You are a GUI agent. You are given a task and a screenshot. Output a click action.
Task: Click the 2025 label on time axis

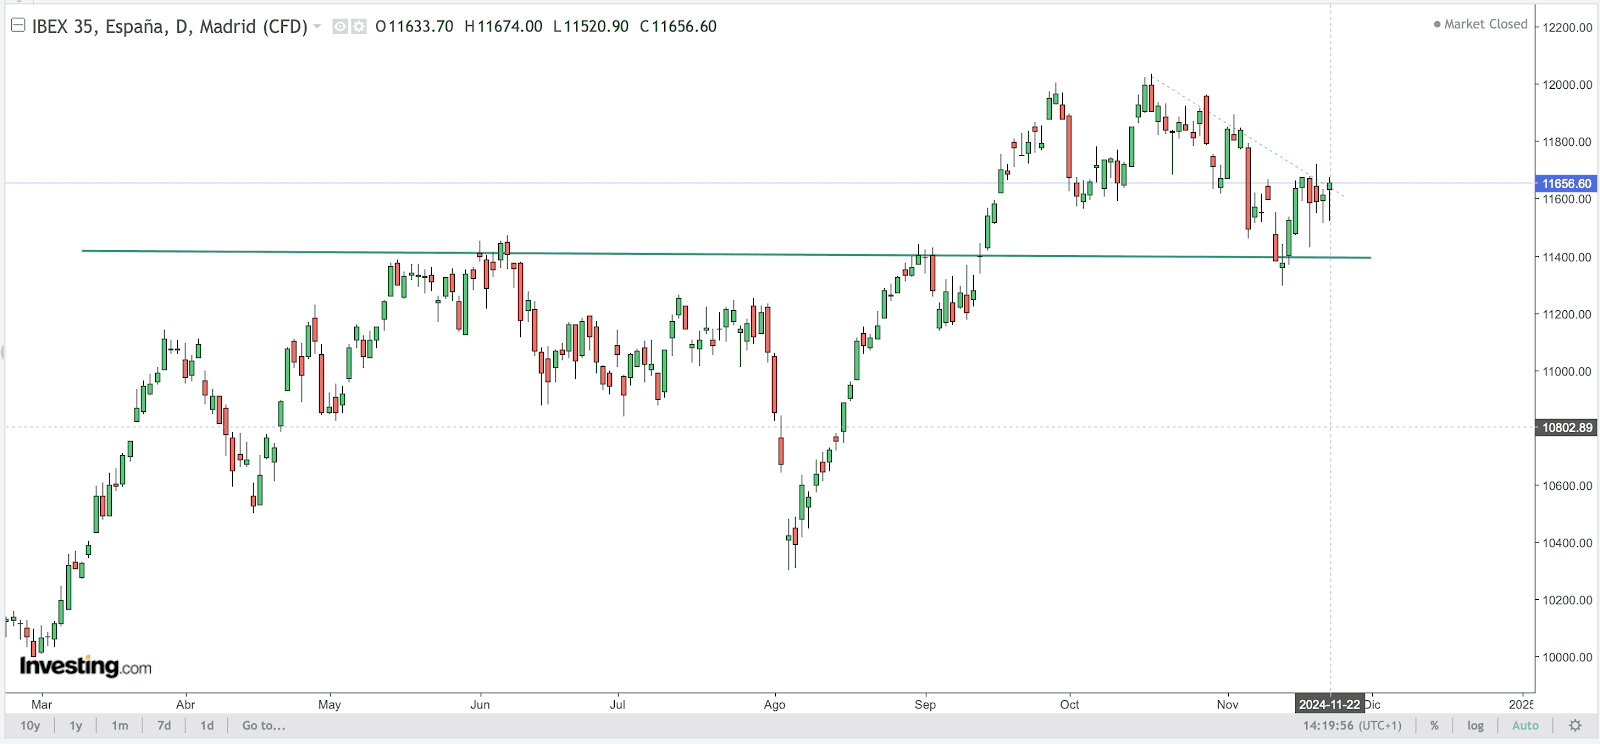pyautogui.click(x=1520, y=705)
